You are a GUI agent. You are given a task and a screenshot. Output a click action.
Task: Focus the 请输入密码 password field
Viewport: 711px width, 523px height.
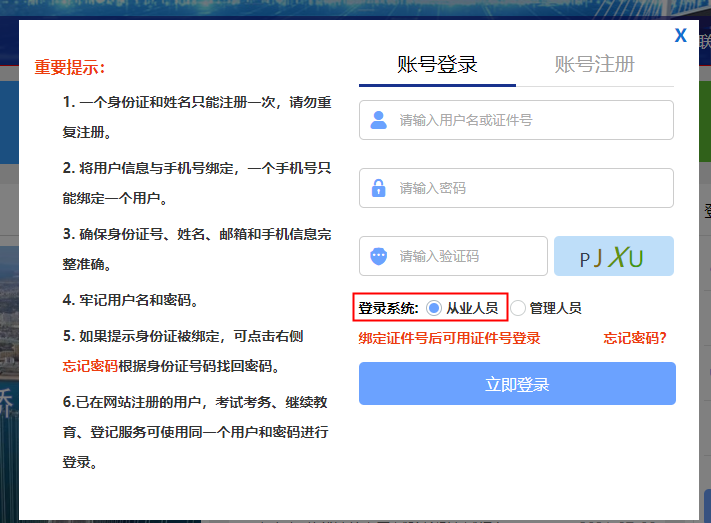point(530,188)
